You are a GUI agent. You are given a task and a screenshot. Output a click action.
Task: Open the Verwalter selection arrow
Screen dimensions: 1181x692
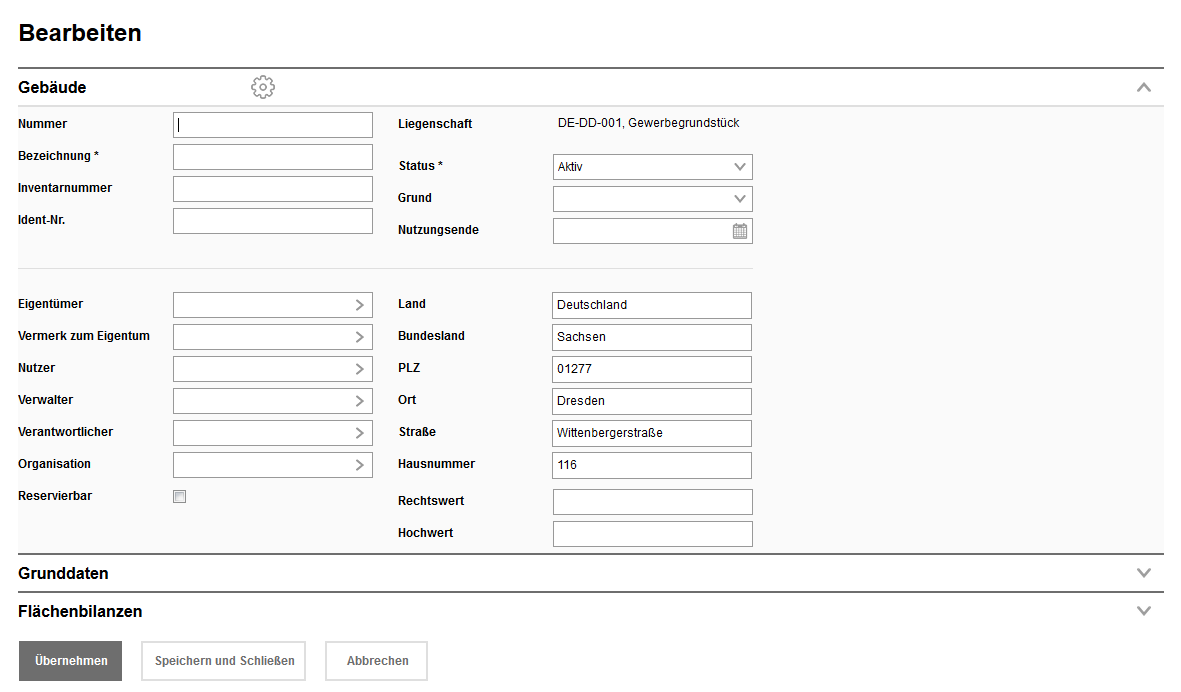click(x=360, y=401)
